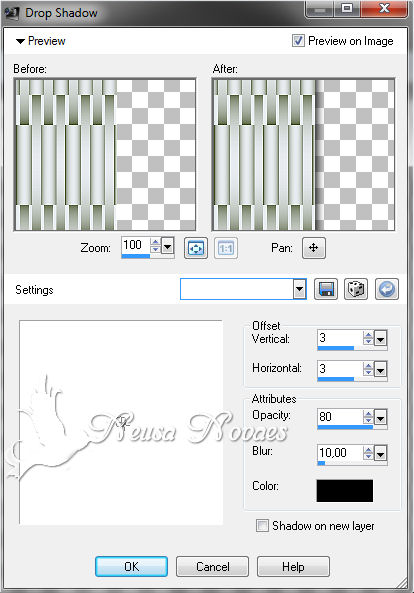Viewport: 414px width, 593px height.
Task: Open the black shadow Color swatch
Action: tap(344, 491)
